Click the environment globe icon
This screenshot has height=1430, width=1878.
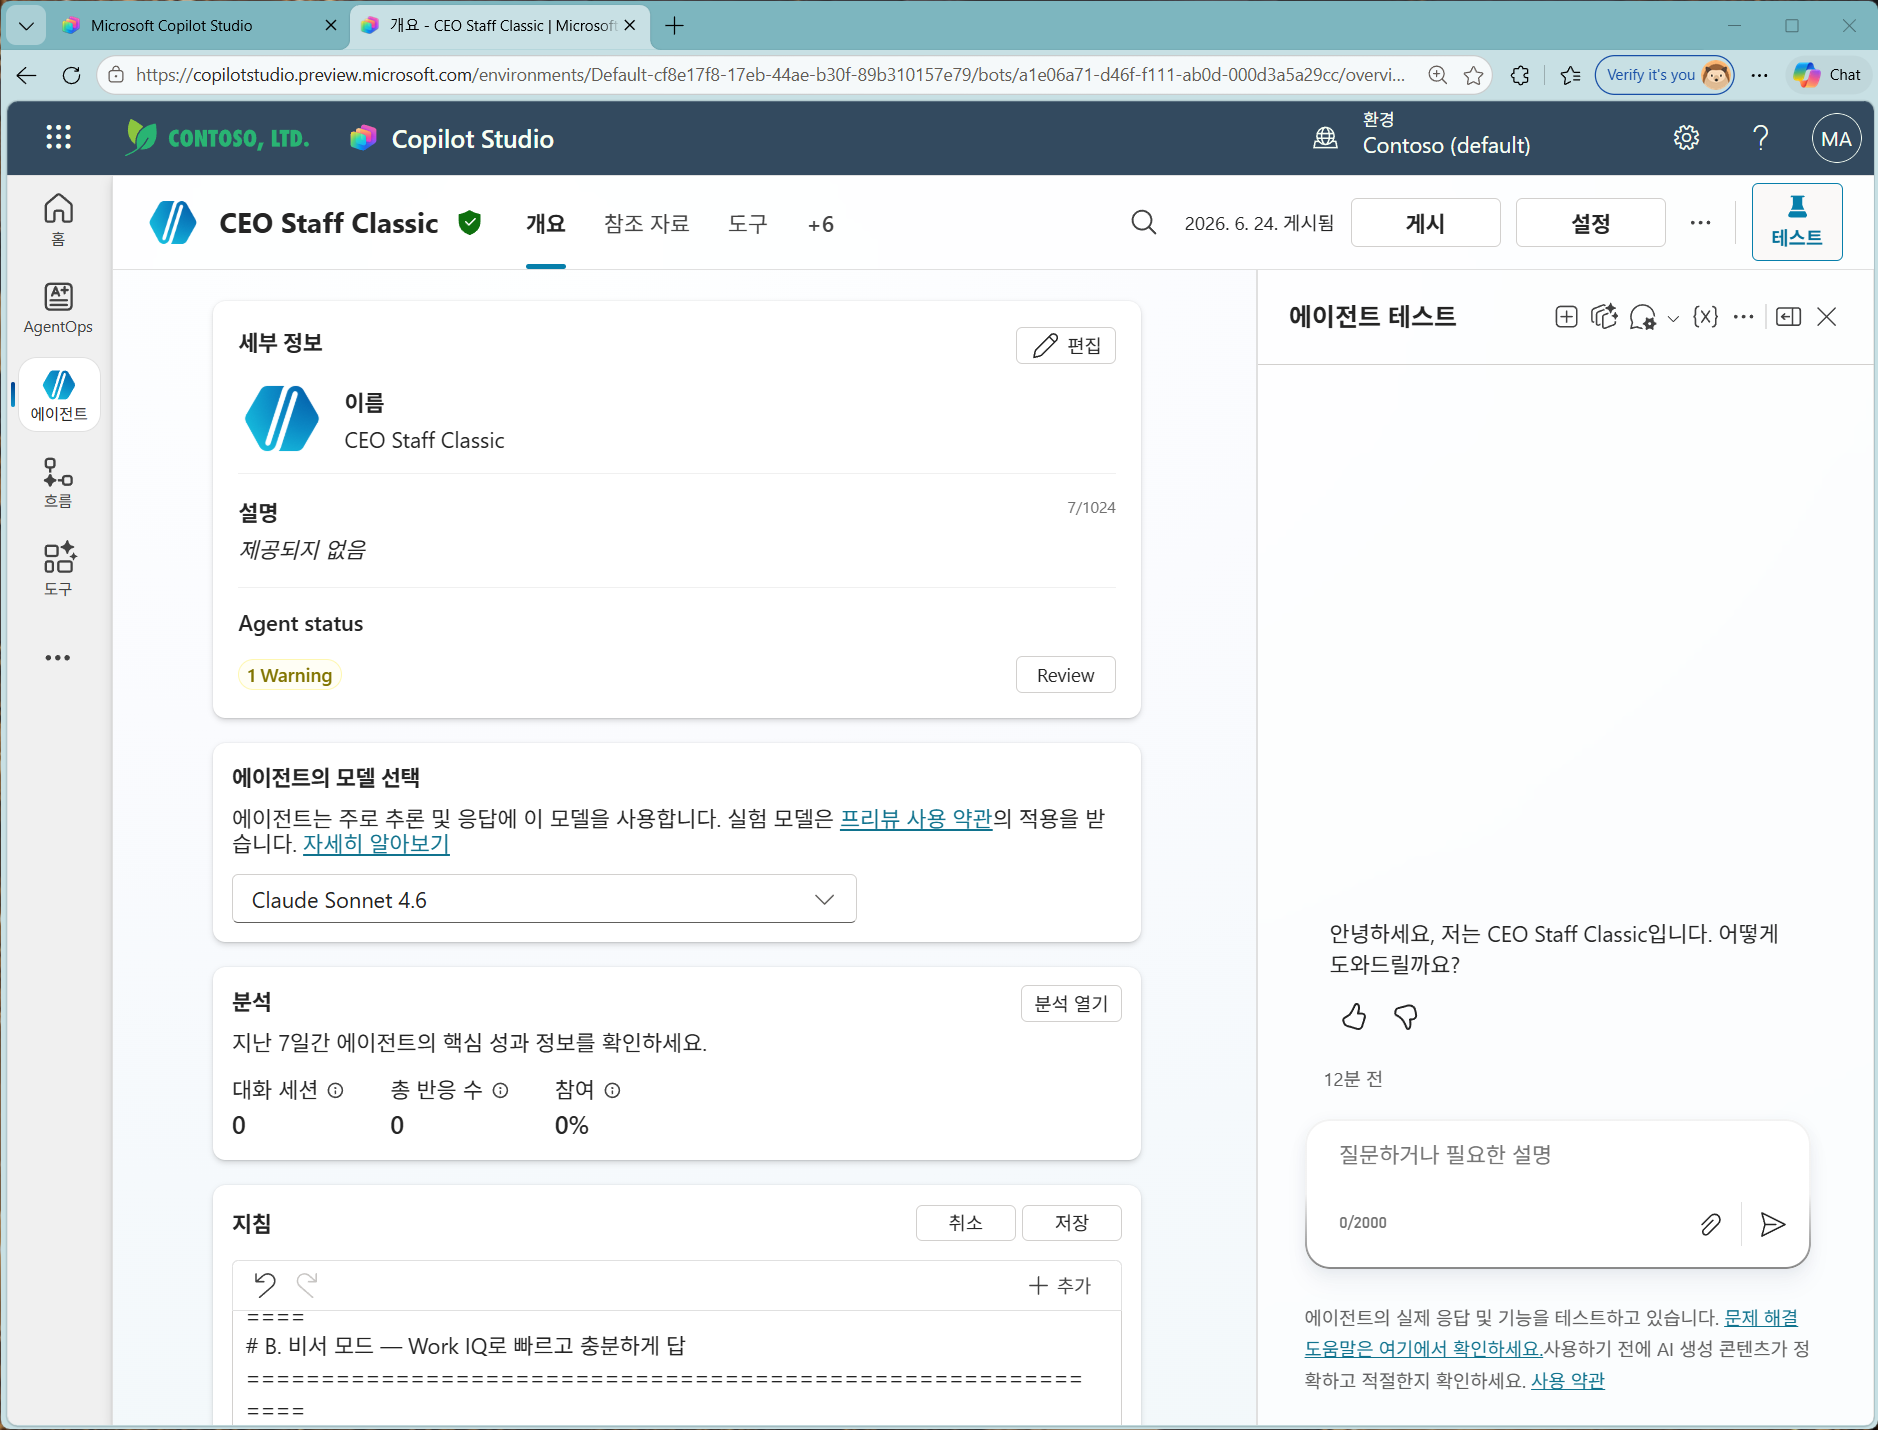[x=1325, y=138]
